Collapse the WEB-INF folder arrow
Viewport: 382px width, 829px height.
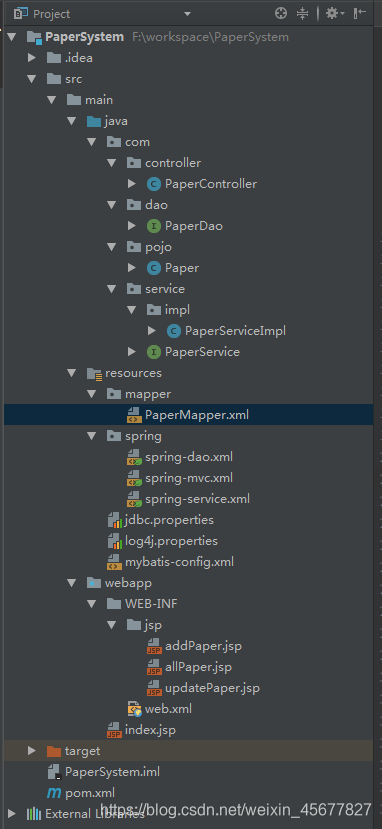tap(92, 604)
